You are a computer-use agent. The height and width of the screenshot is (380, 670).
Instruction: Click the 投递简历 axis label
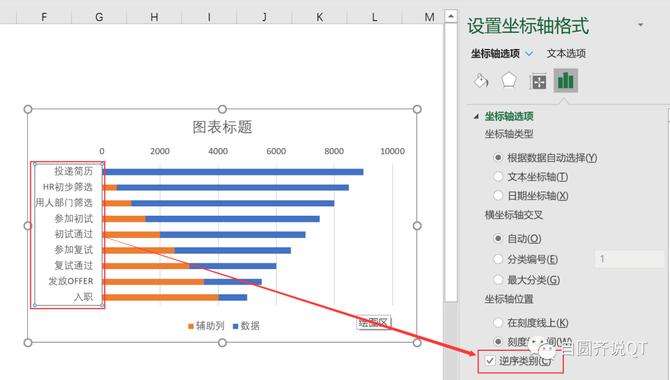(73, 171)
